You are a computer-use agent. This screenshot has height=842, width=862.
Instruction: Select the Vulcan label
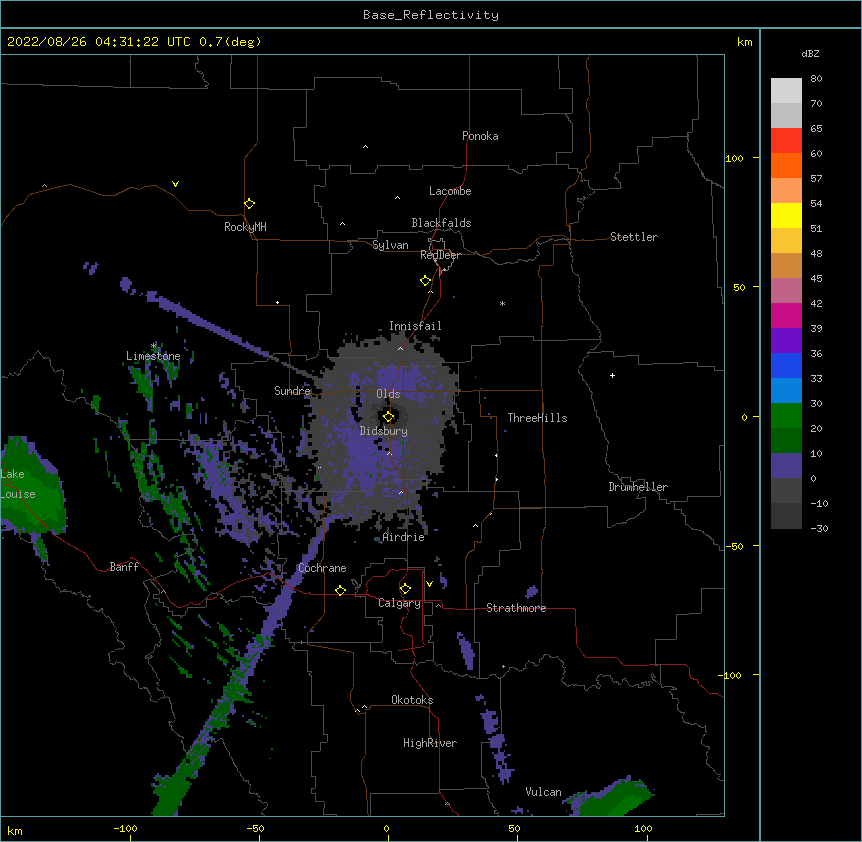pos(543,792)
